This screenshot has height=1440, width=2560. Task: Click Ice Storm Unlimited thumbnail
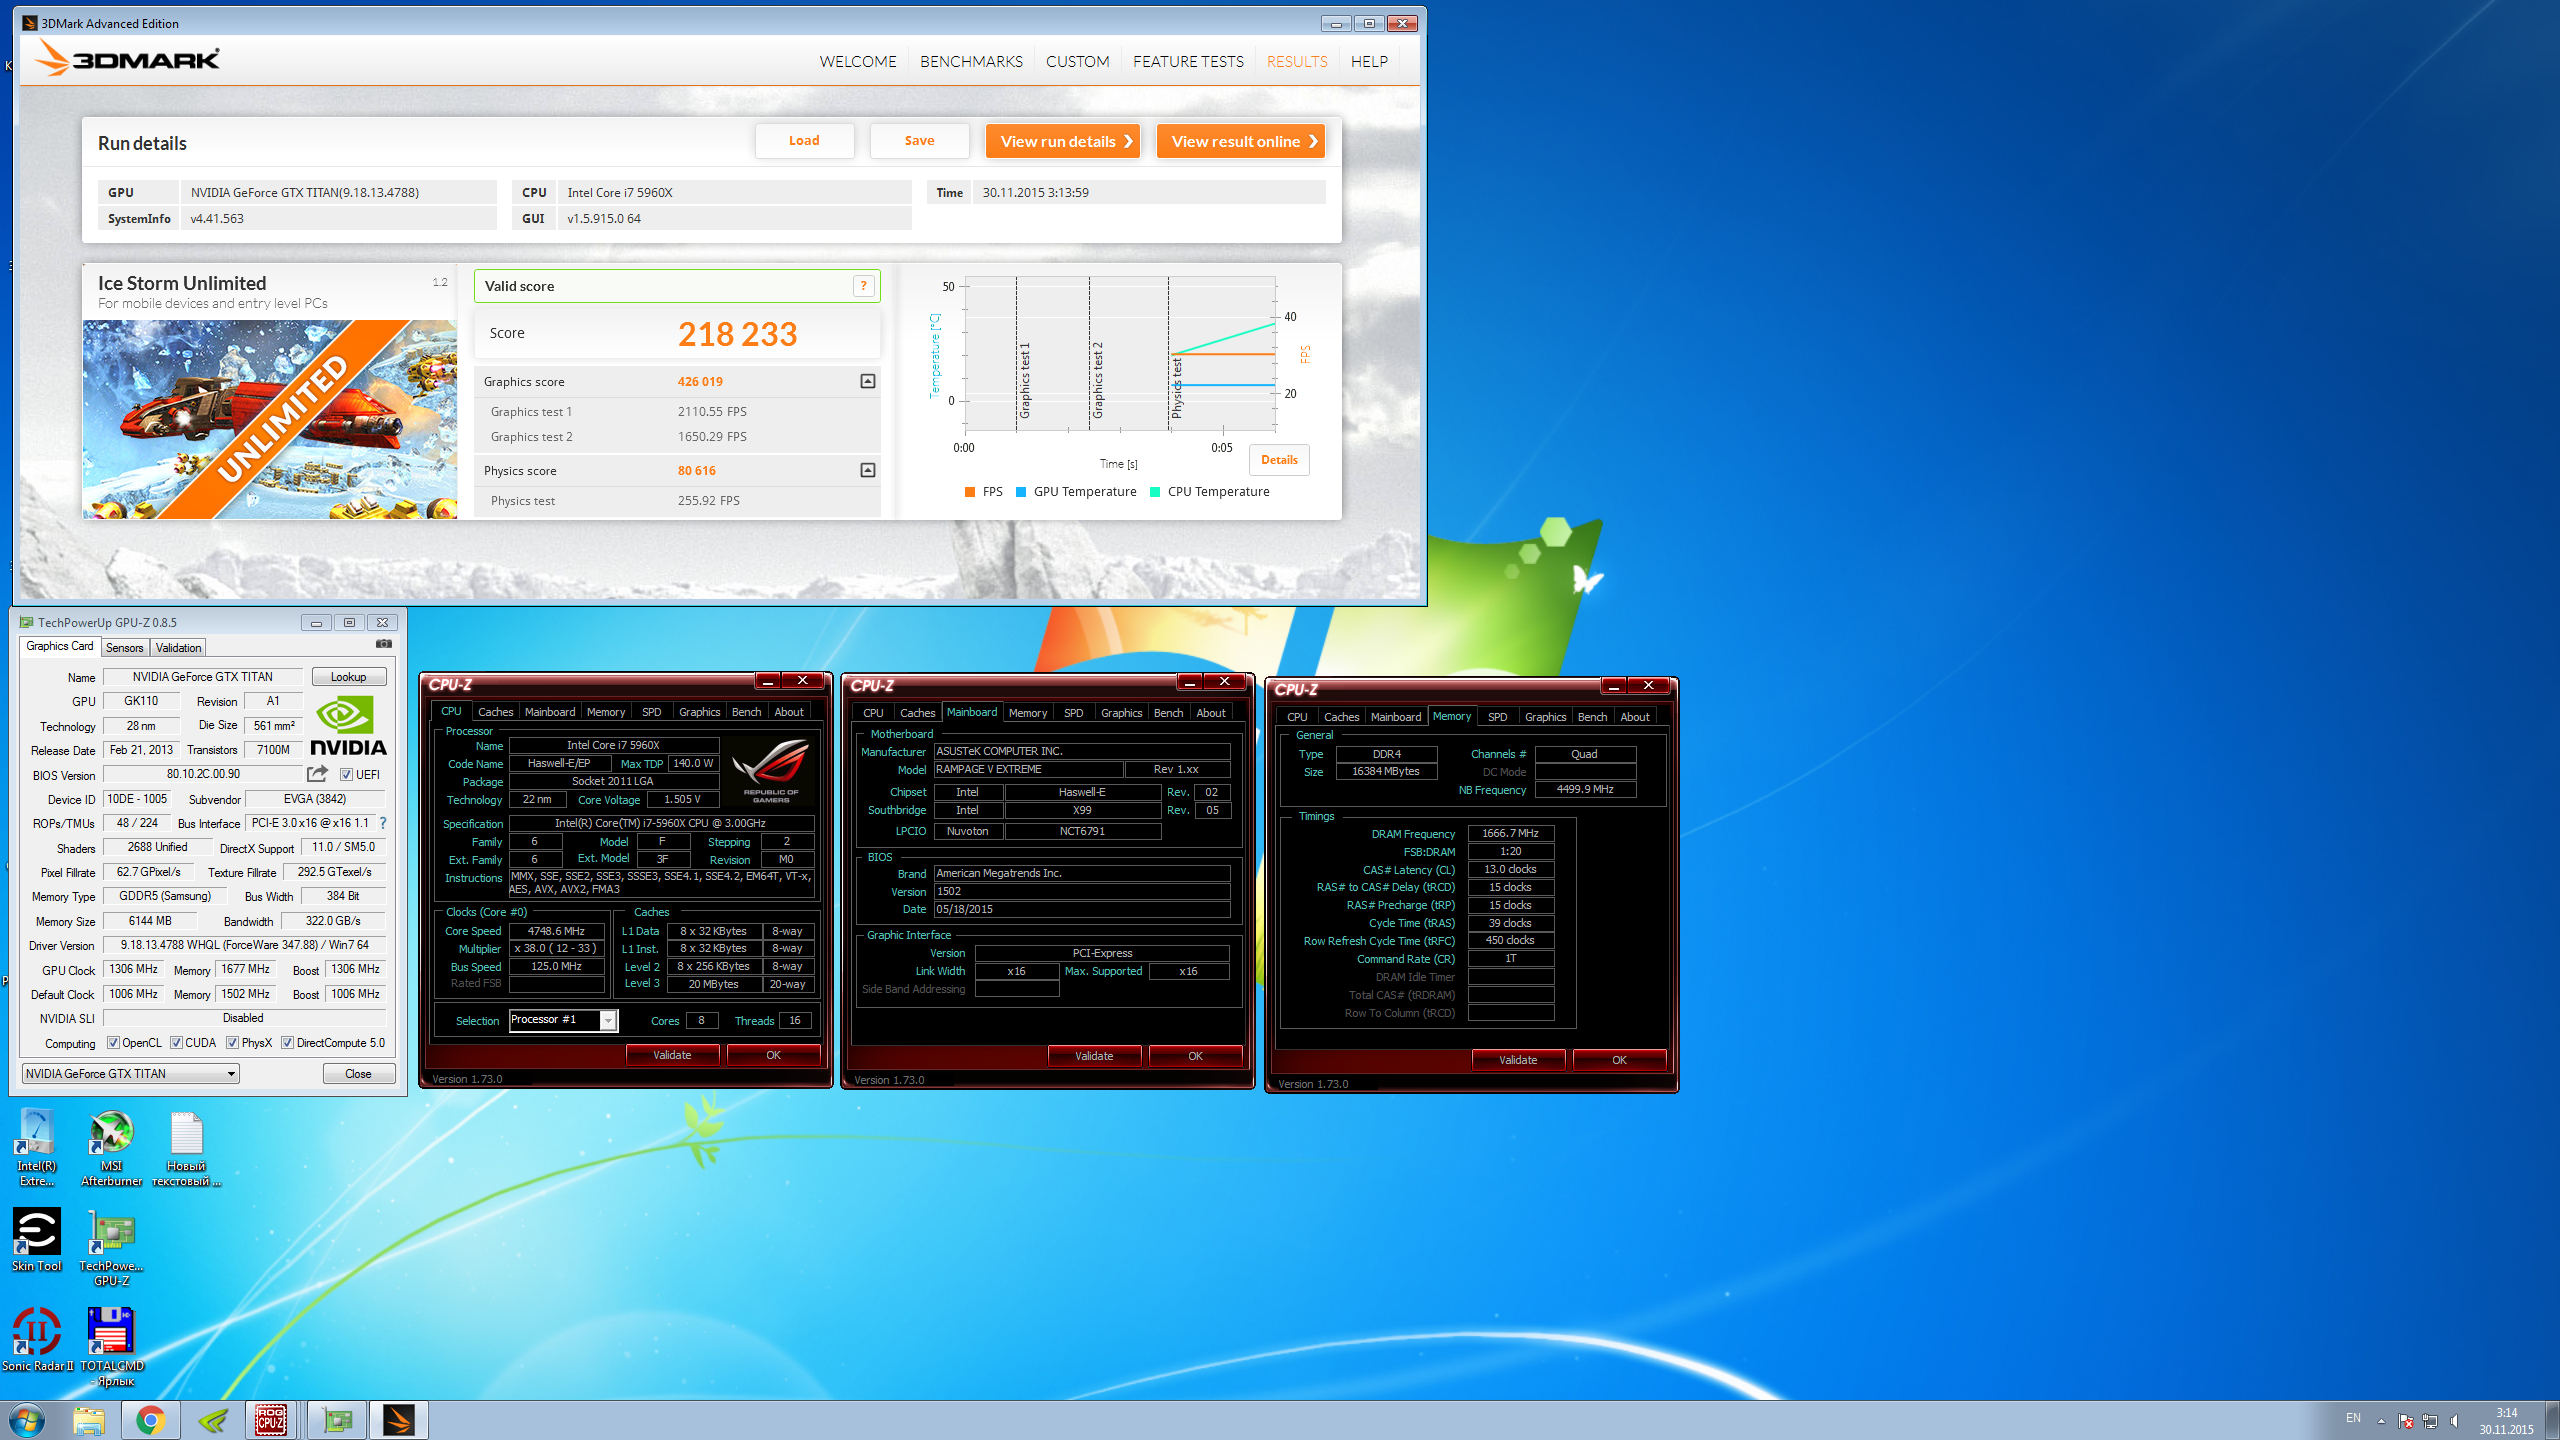(x=270, y=419)
